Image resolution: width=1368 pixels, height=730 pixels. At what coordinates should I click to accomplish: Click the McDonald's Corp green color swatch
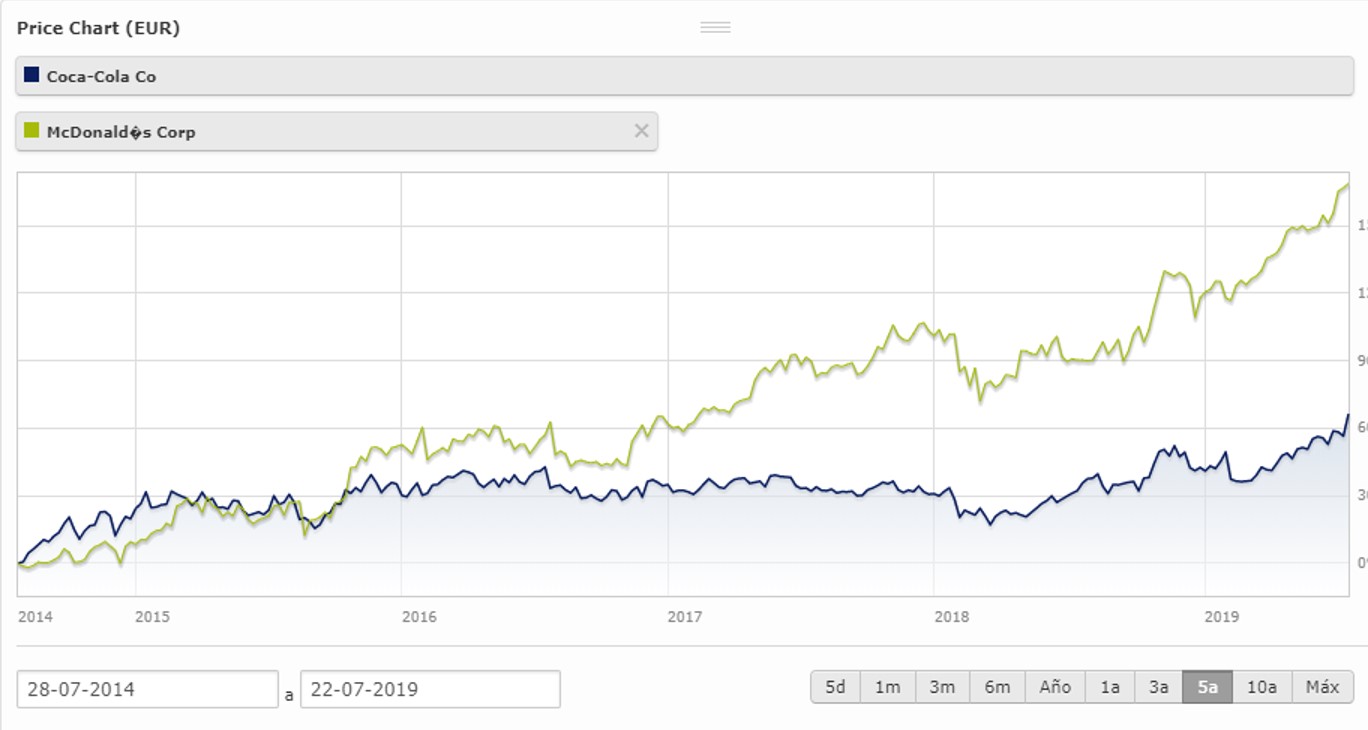click(31, 131)
